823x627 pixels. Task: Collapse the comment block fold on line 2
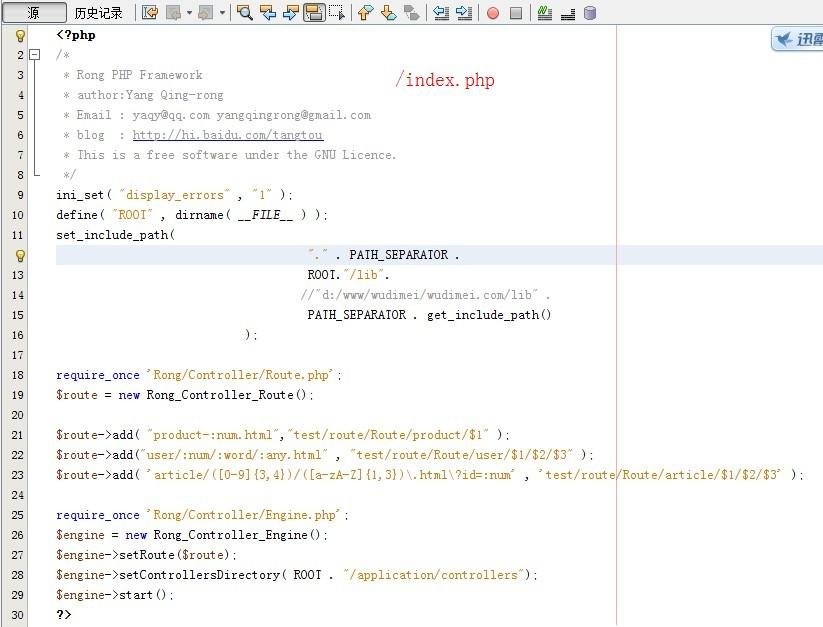tap(33, 54)
